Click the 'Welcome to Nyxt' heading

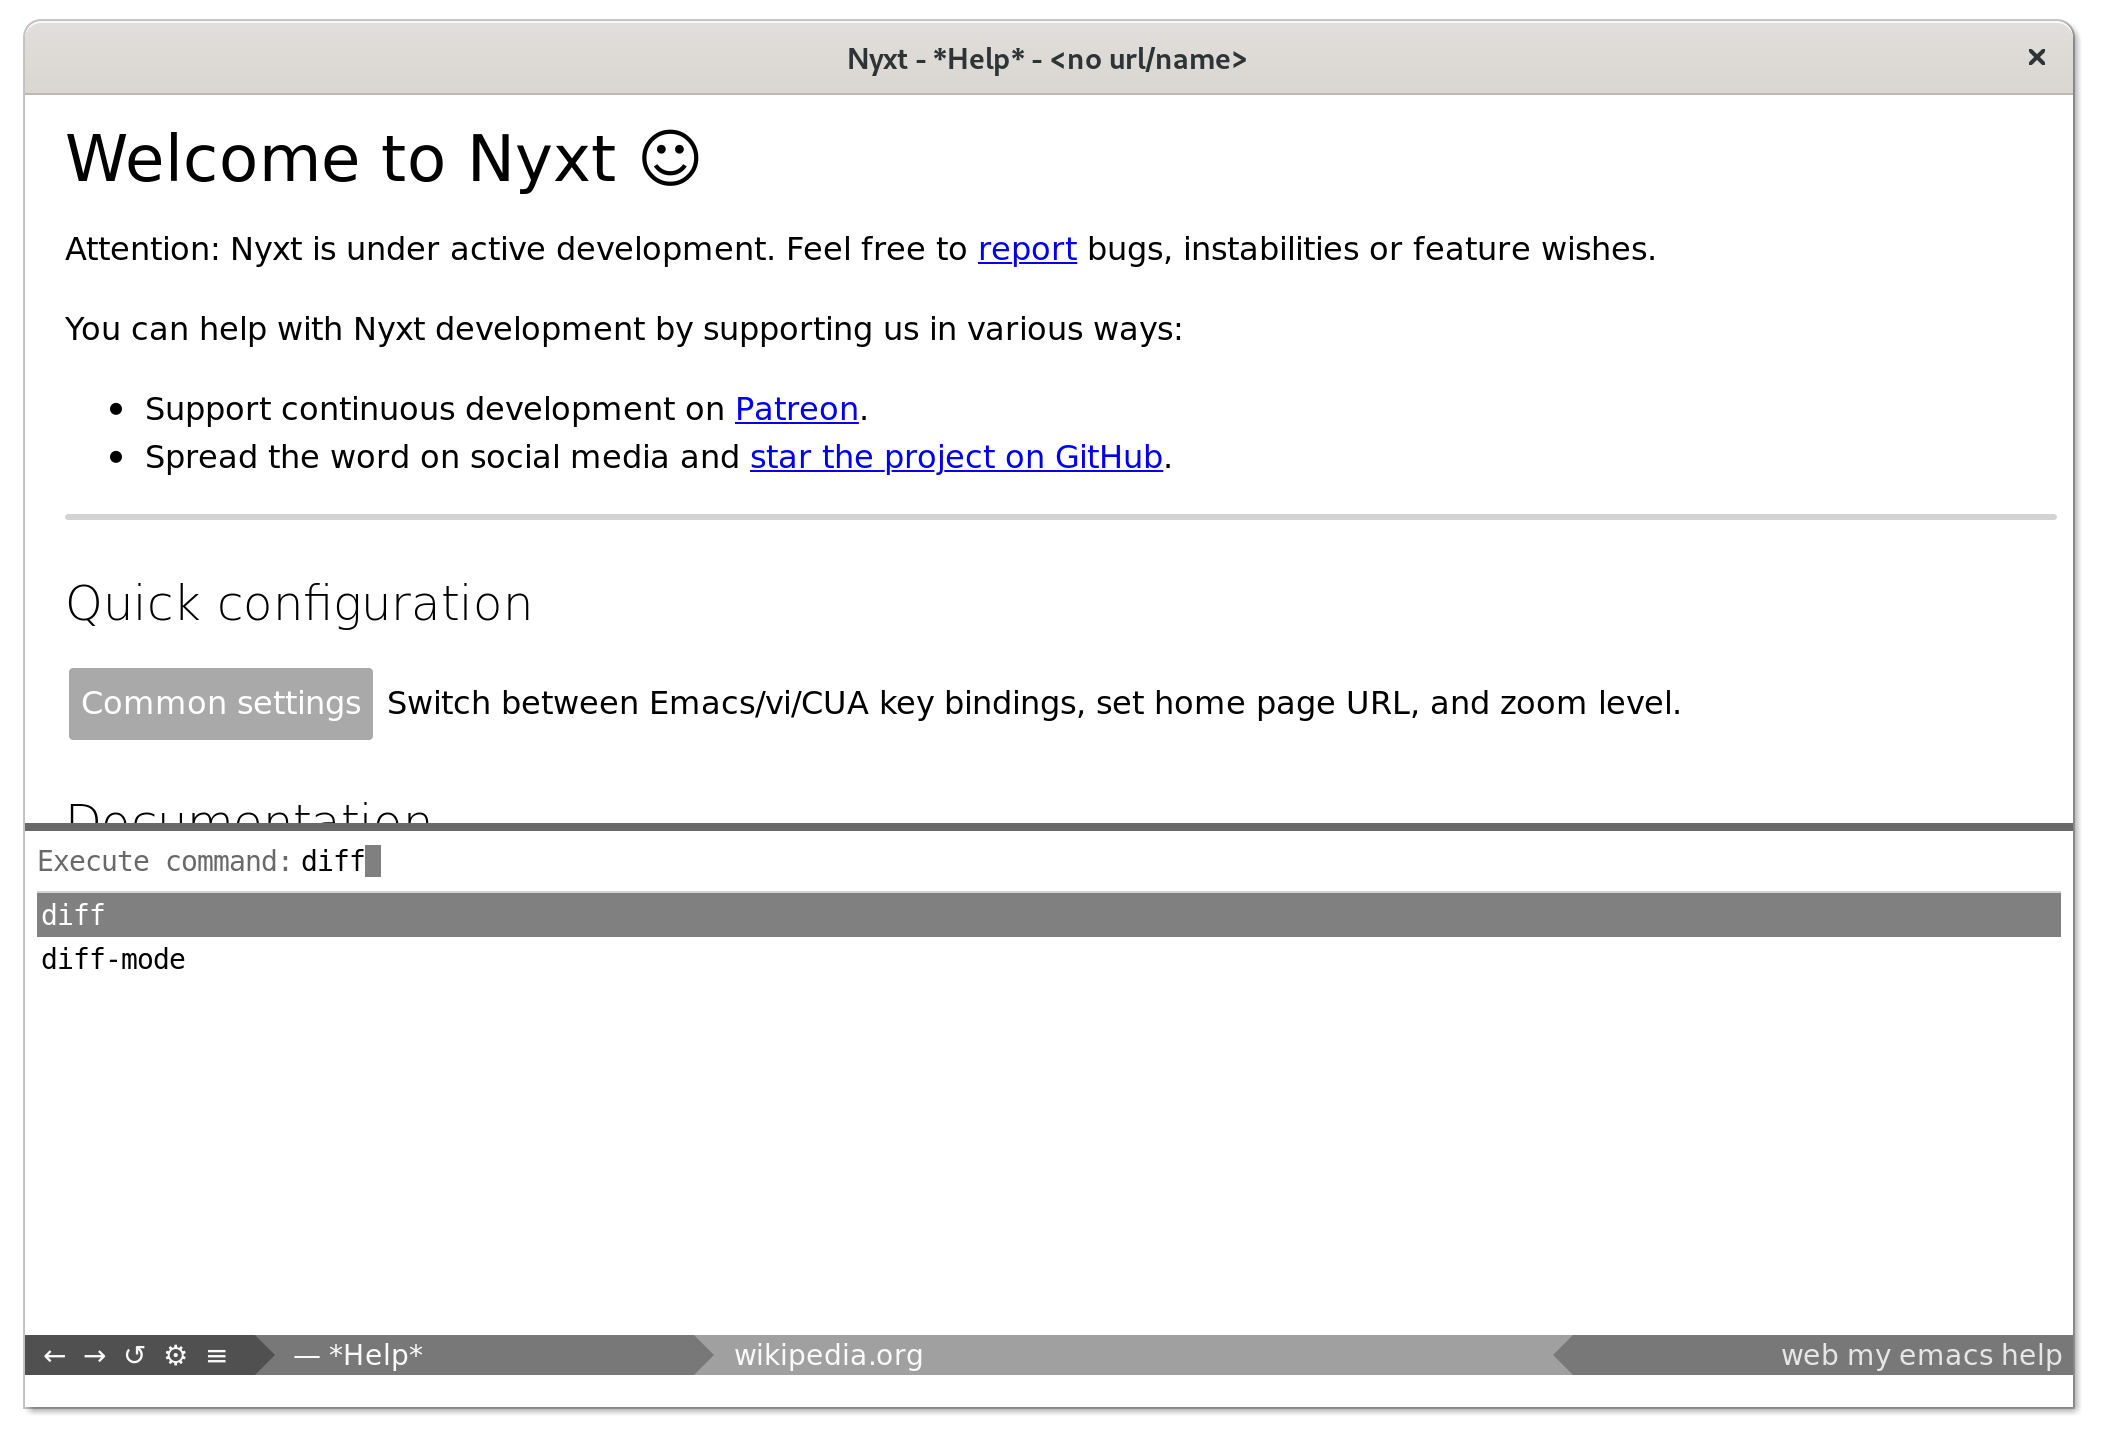[x=383, y=159]
